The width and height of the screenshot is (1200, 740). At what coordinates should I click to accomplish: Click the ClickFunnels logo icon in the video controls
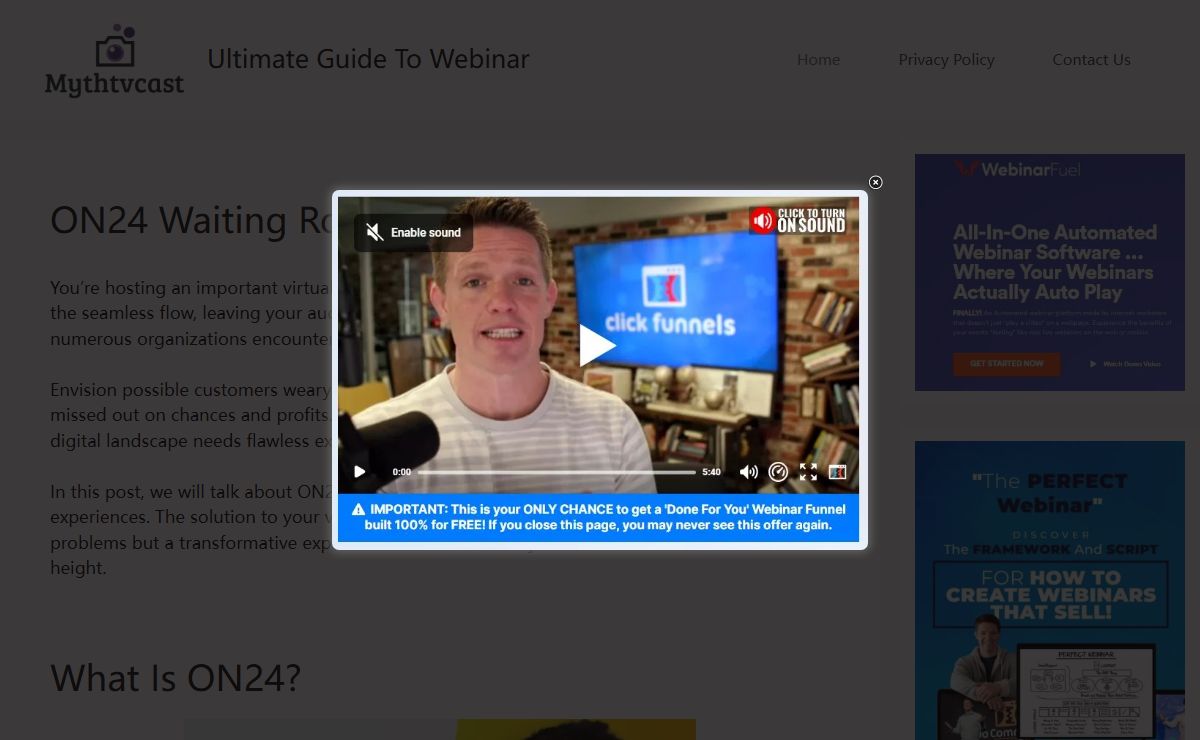(x=838, y=472)
